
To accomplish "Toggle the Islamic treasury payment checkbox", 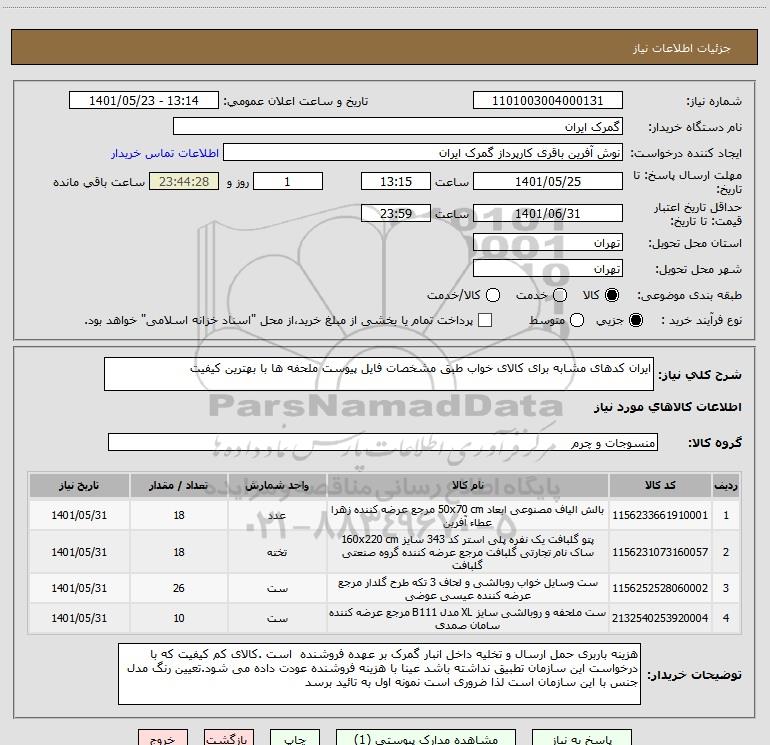I will (x=485, y=320).
